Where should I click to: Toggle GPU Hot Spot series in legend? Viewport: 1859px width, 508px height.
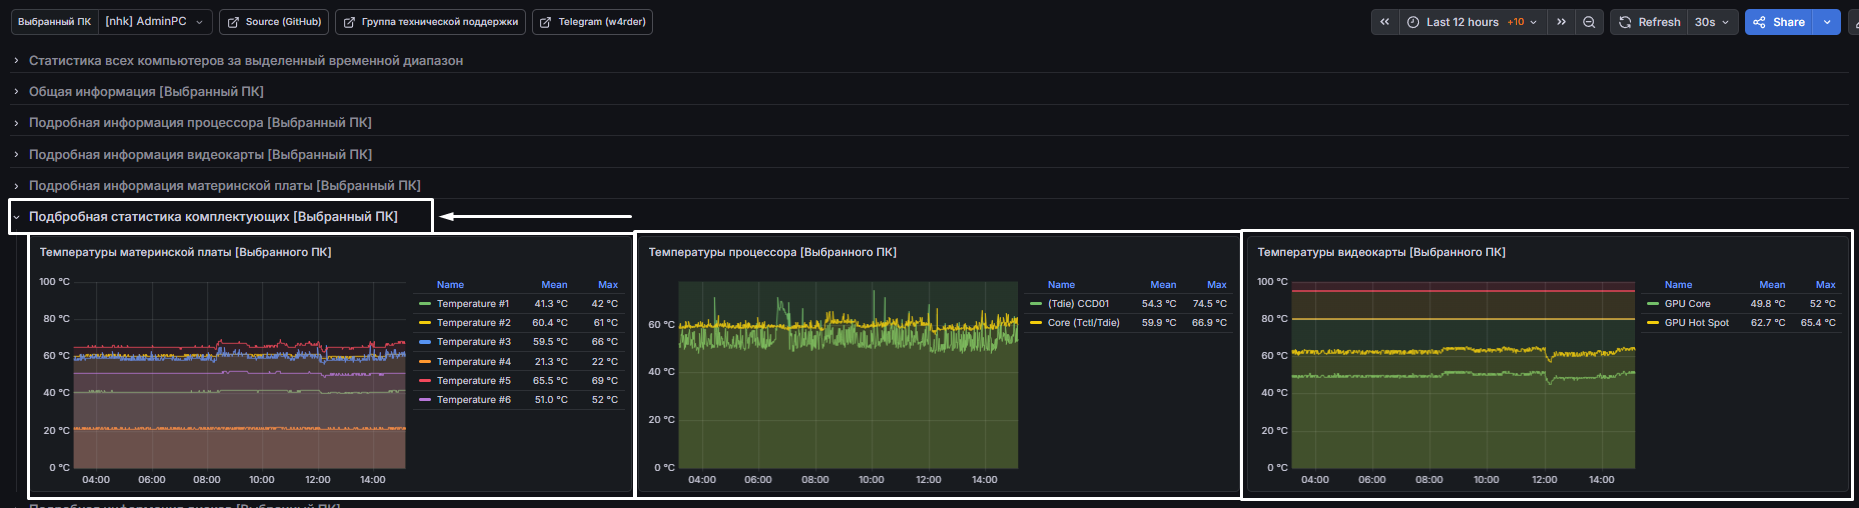coord(1696,323)
